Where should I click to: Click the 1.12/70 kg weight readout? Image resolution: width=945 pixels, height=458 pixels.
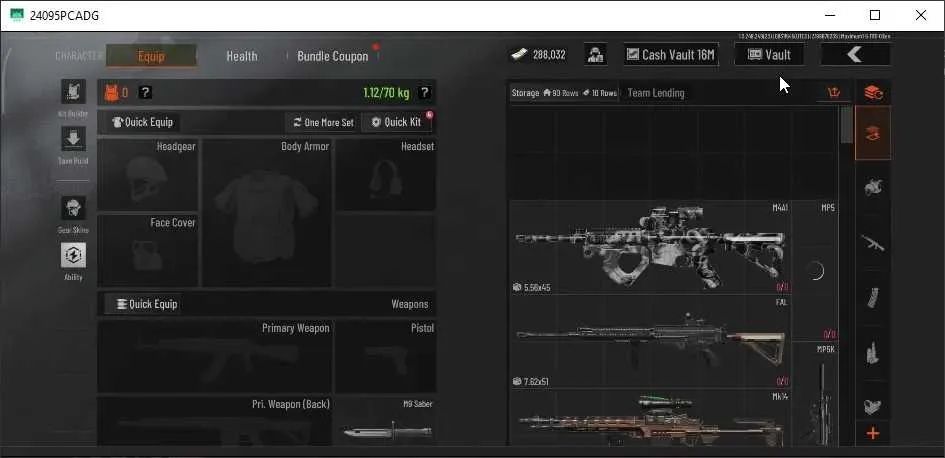(386, 92)
